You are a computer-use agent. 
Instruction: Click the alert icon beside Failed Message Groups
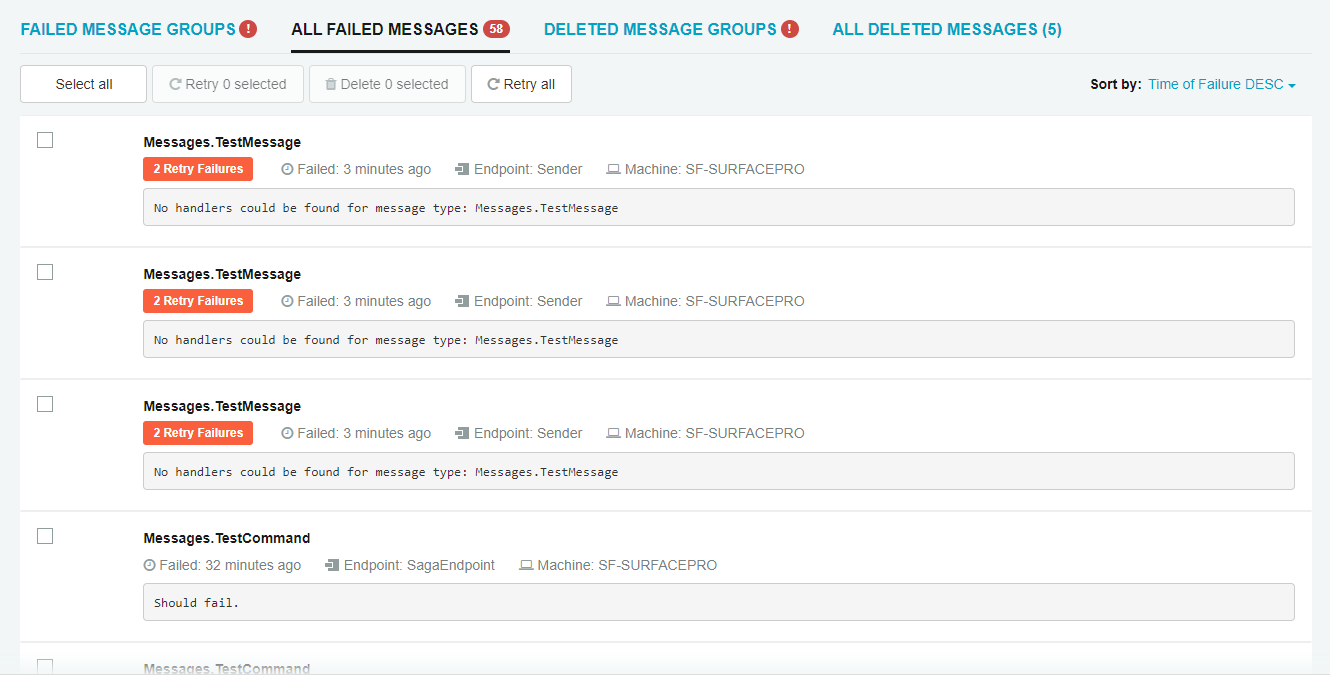coord(248,29)
